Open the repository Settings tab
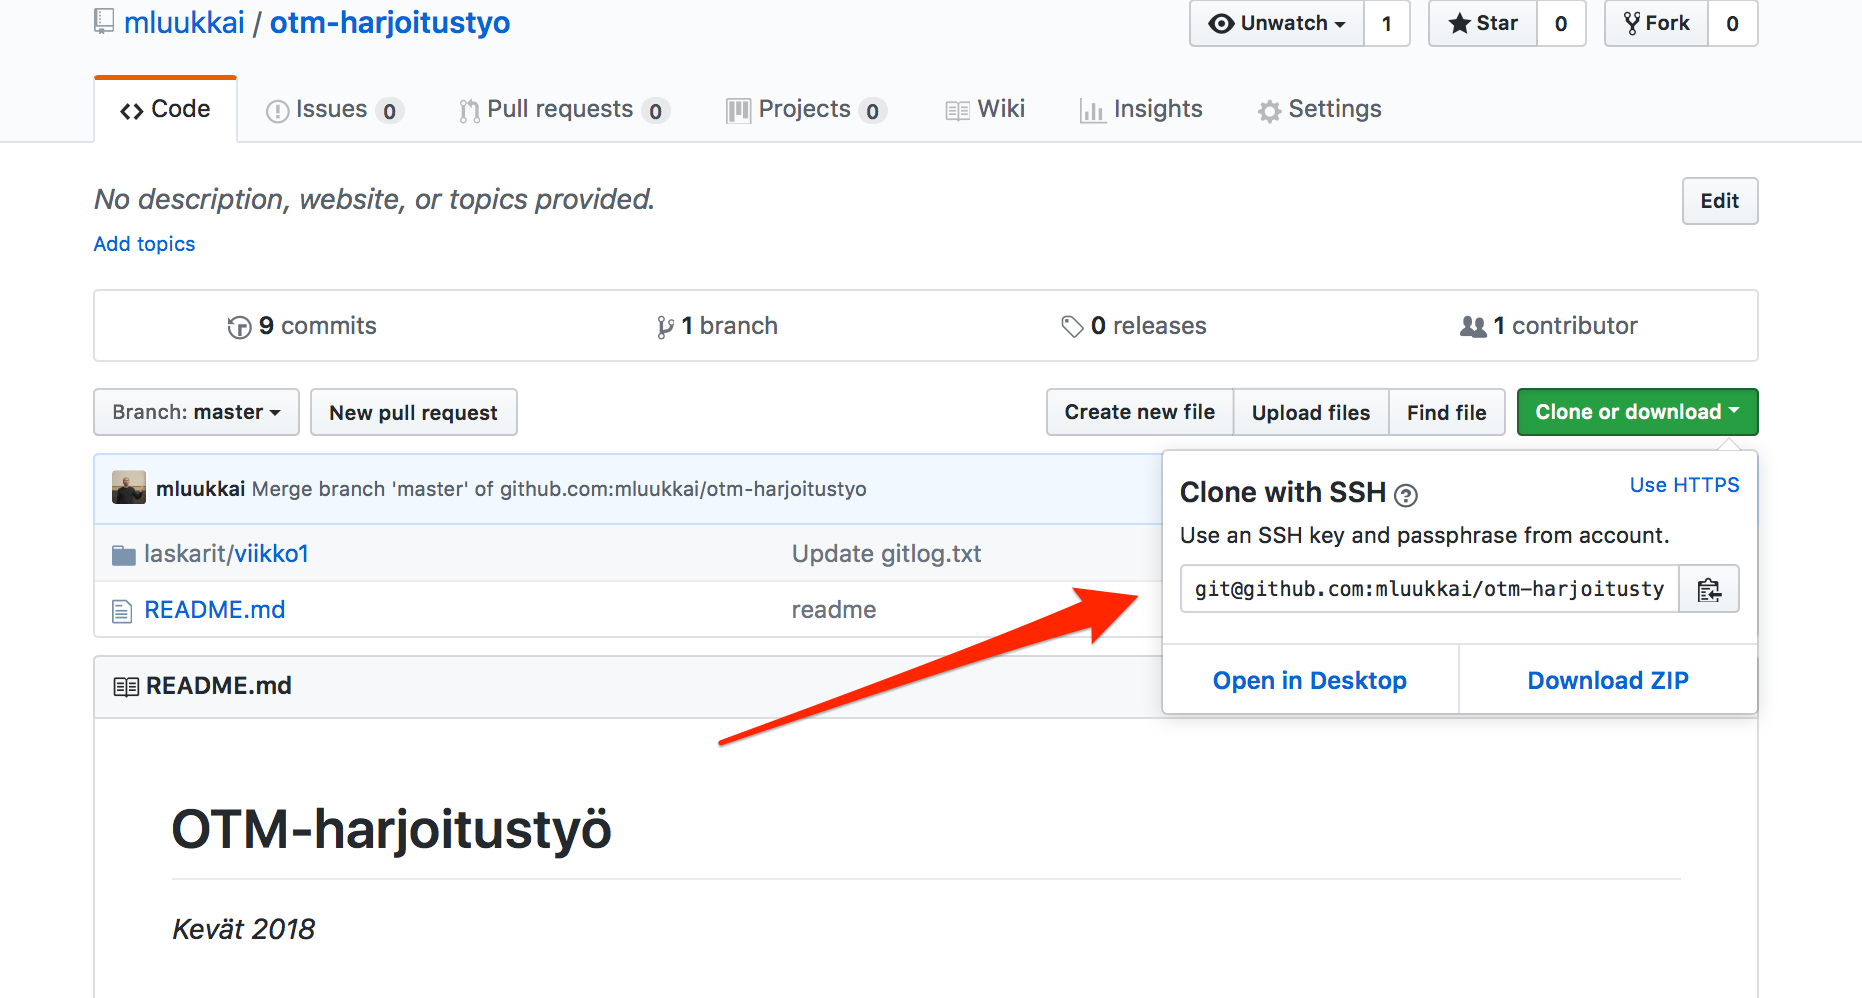This screenshot has height=998, width=1862. coord(1320,109)
